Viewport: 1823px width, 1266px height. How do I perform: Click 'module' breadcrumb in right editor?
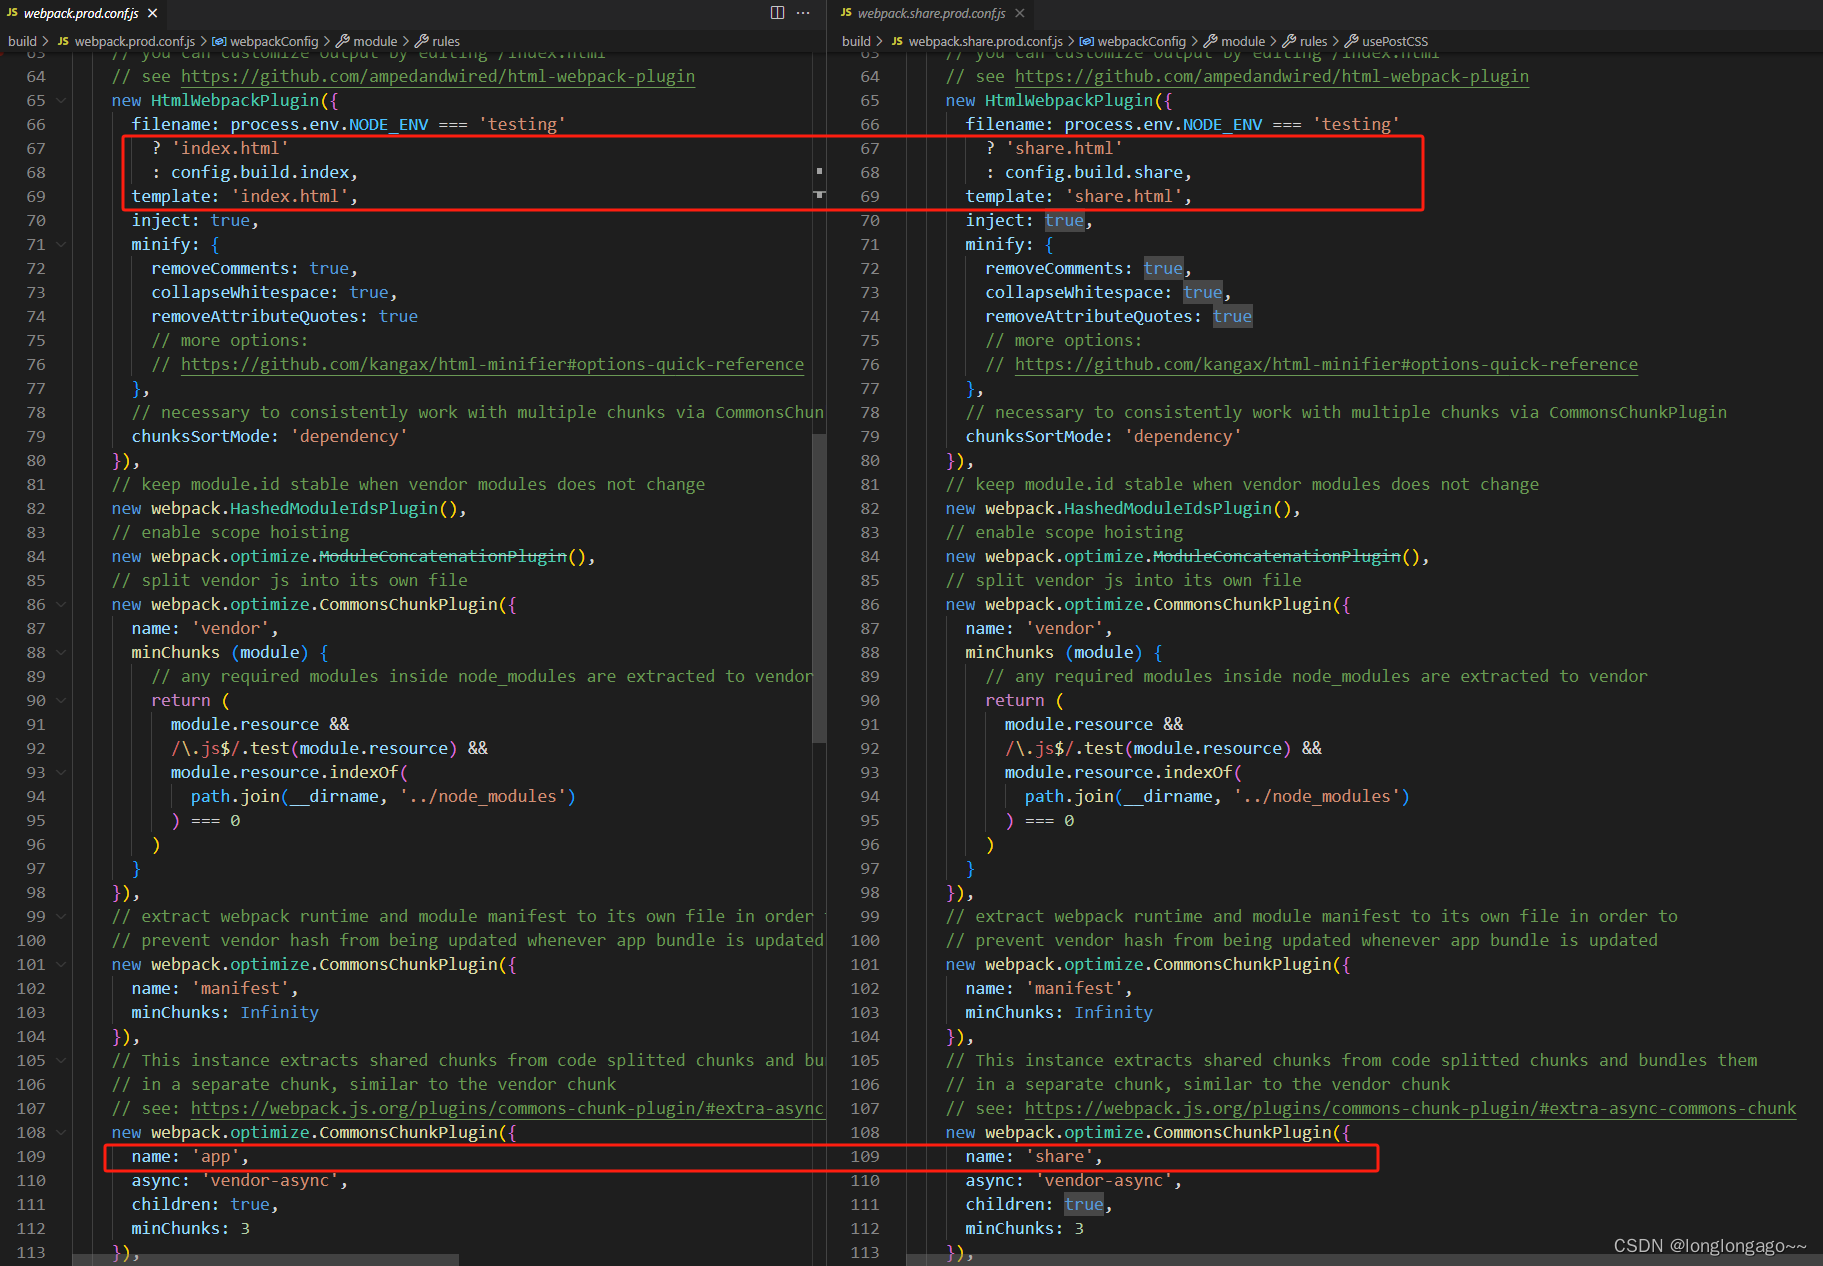1243,41
